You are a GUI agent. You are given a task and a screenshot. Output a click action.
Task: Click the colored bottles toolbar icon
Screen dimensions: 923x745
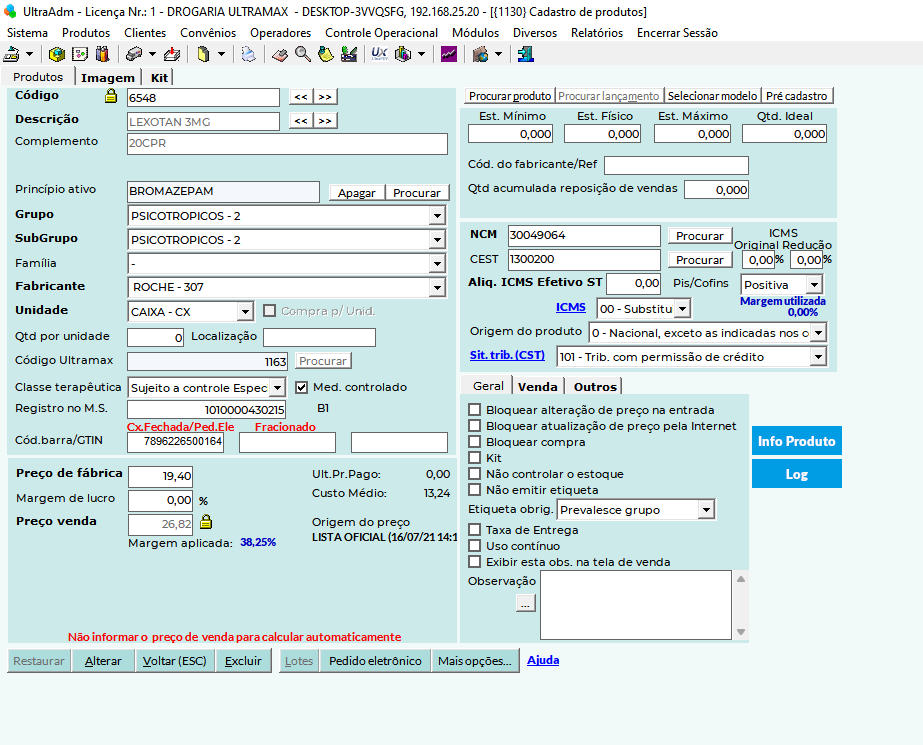pyautogui.click(x=102, y=55)
